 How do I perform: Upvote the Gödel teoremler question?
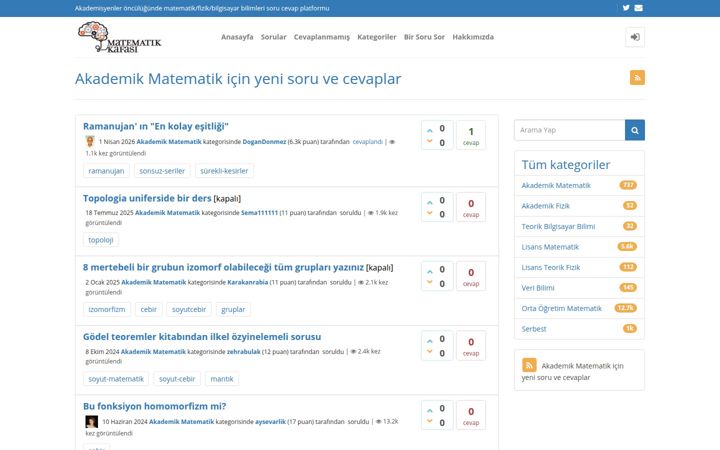[429, 341]
